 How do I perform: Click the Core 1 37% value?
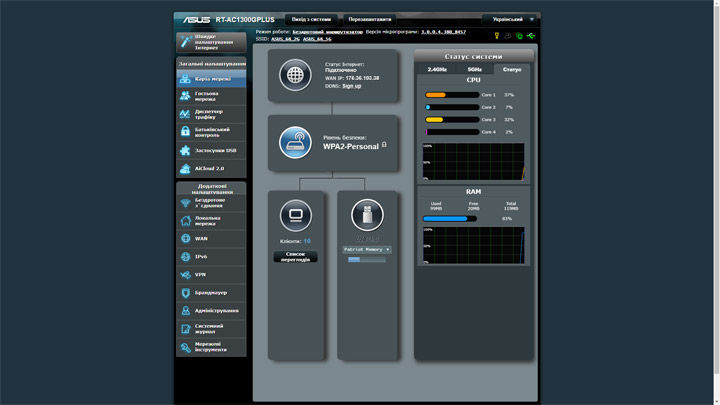pyautogui.click(x=509, y=95)
